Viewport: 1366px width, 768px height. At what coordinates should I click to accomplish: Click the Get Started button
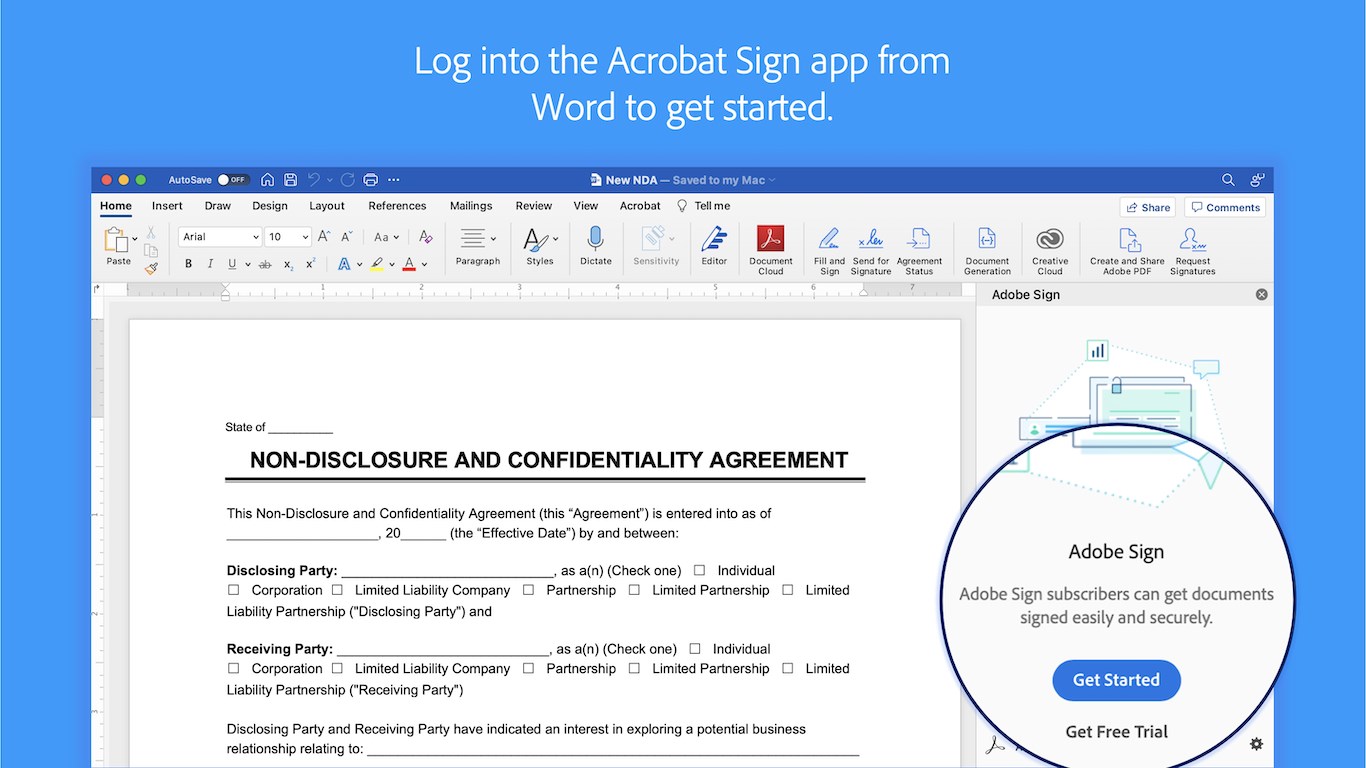pos(1116,680)
